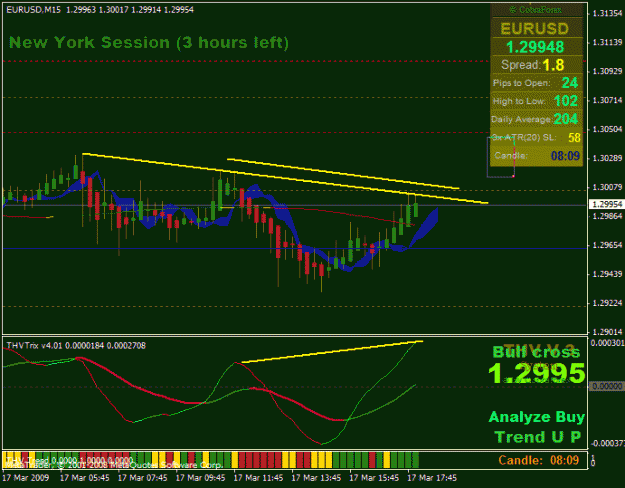Click the 17 Mar 07:45 time label
Image resolution: width=625 pixels, height=488 pixels.
pyautogui.click(x=143, y=478)
